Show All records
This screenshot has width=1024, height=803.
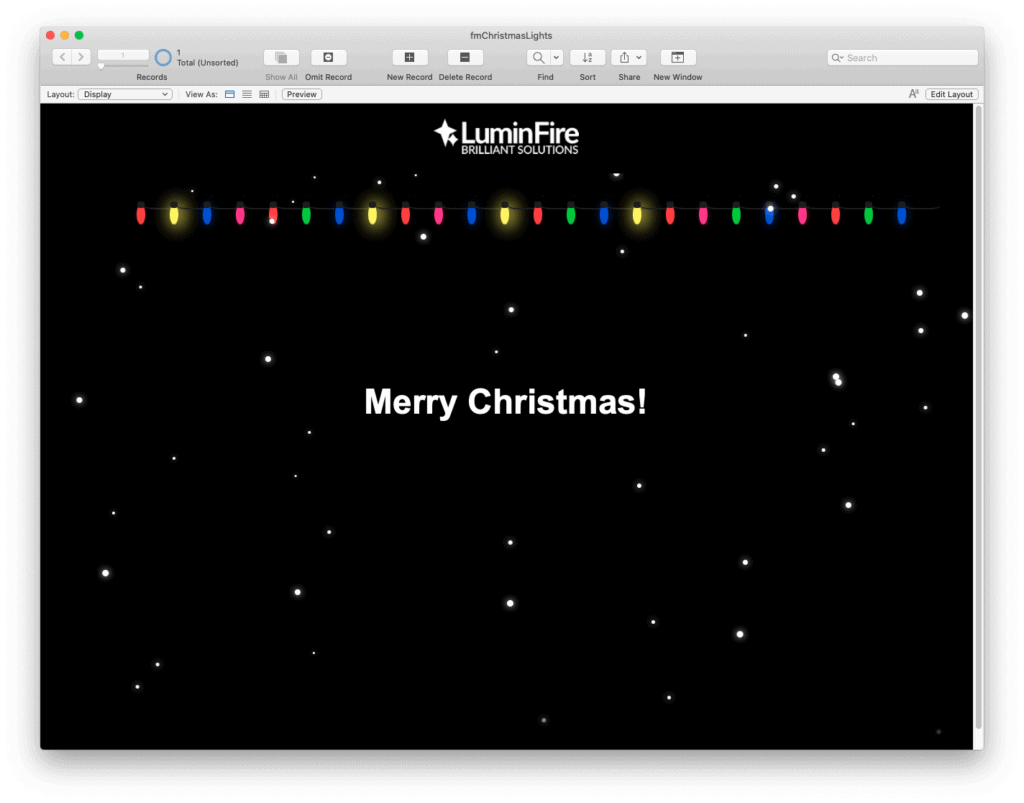(x=281, y=57)
